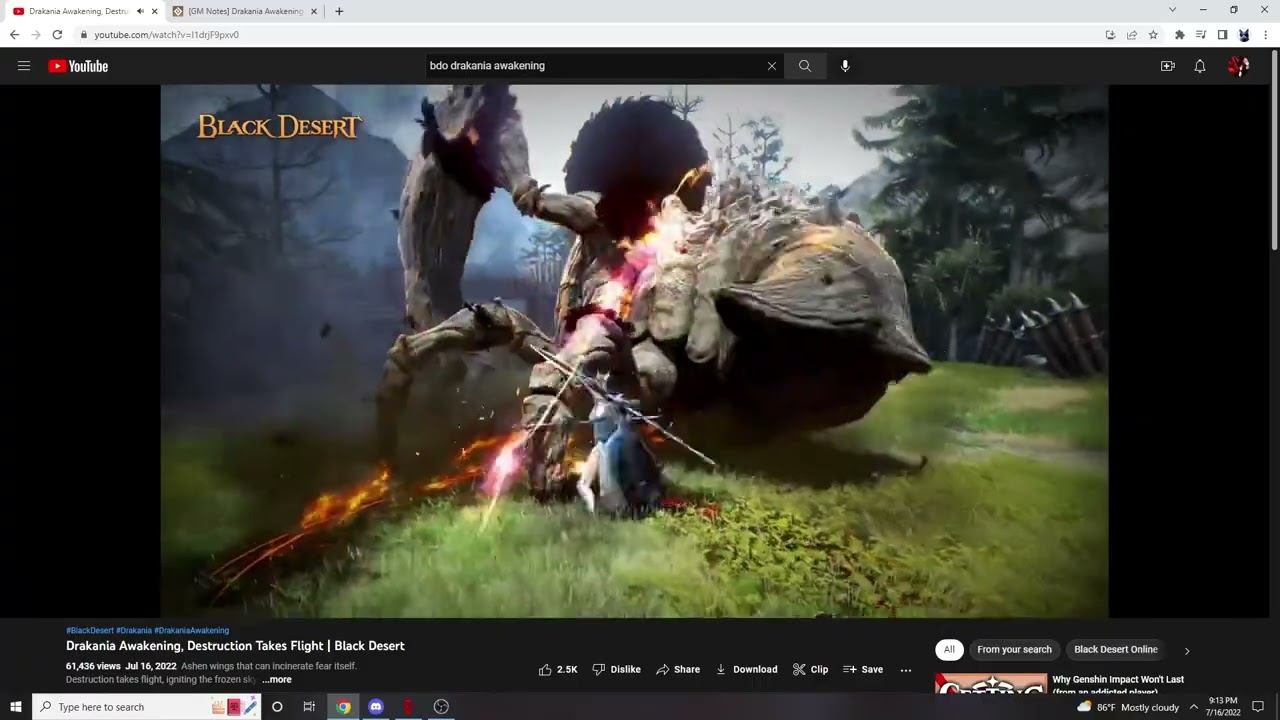Open OBS Studio from taskbar
This screenshot has width=1280, height=720.
tap(441, 707)
